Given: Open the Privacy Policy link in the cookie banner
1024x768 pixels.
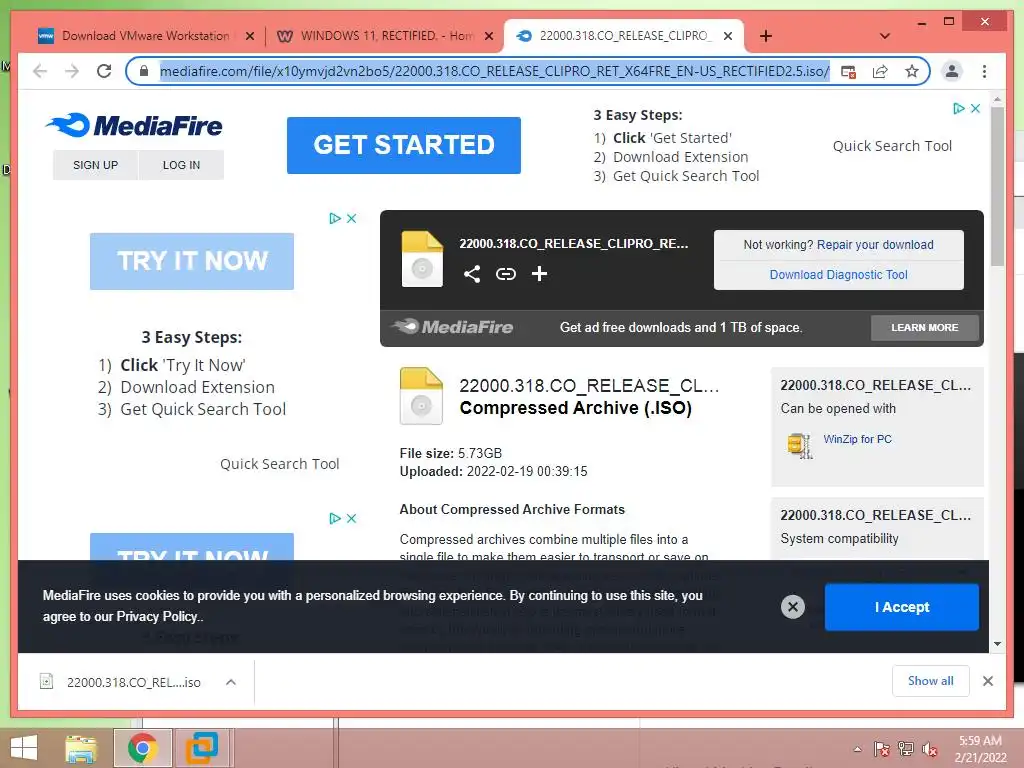Looking at the screenshot, I should click(x=157, y=616).
